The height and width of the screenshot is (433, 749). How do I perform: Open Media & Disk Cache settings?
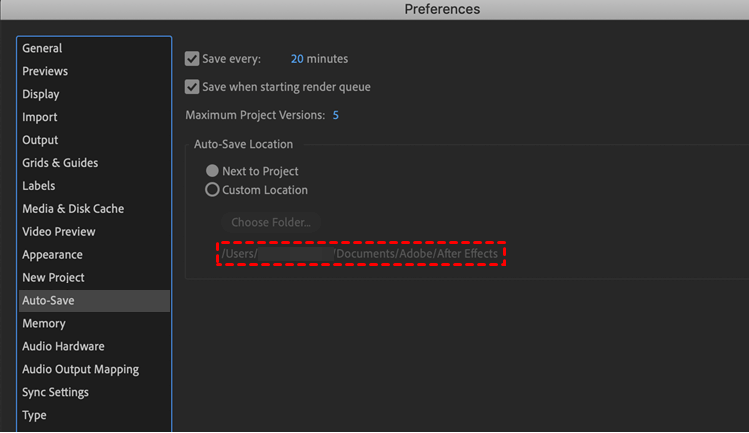tap(73, 209)
